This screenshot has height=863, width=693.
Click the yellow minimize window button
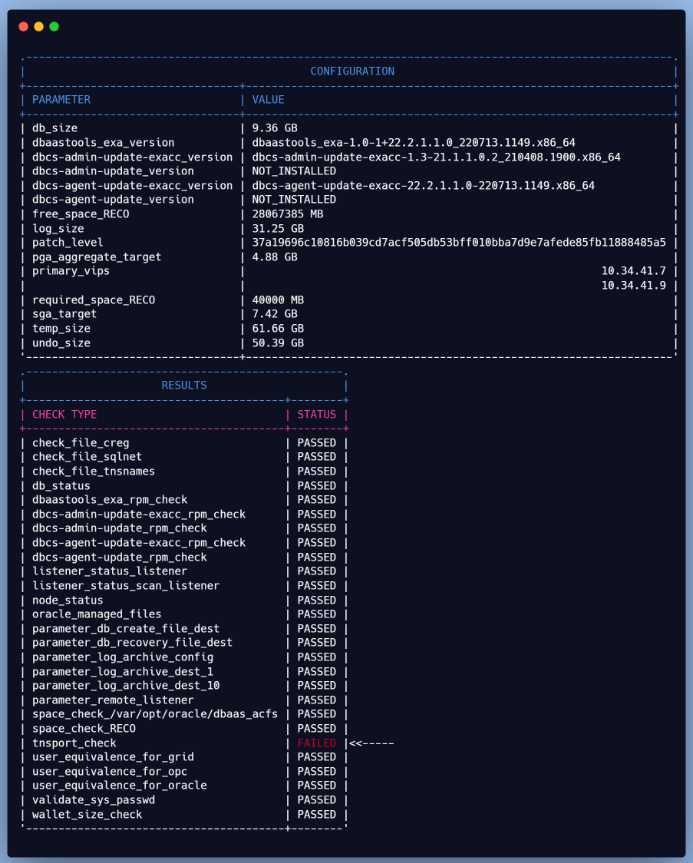pos(39,26)
